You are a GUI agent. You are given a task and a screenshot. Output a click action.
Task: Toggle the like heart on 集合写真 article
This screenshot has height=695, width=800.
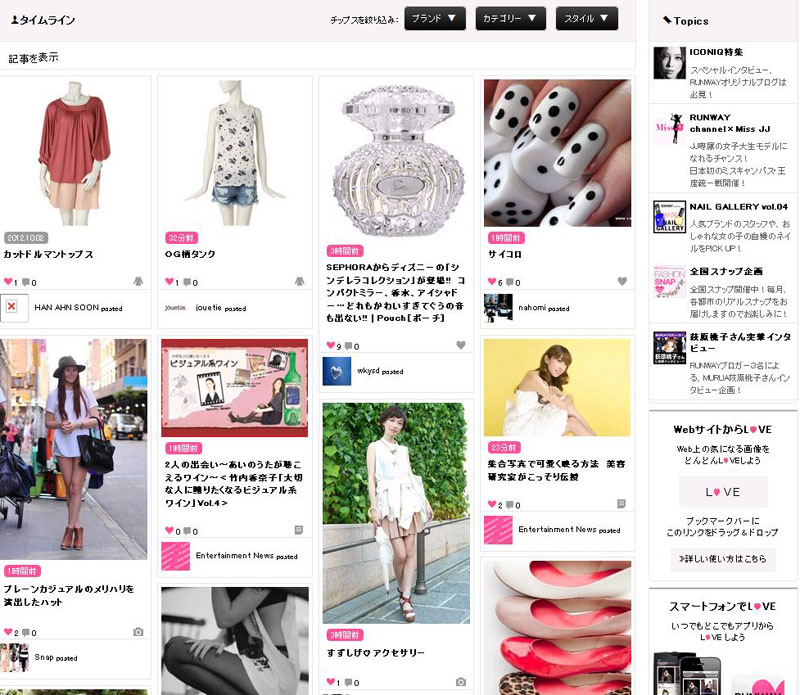pyautogui.click(x=492, y=504)
